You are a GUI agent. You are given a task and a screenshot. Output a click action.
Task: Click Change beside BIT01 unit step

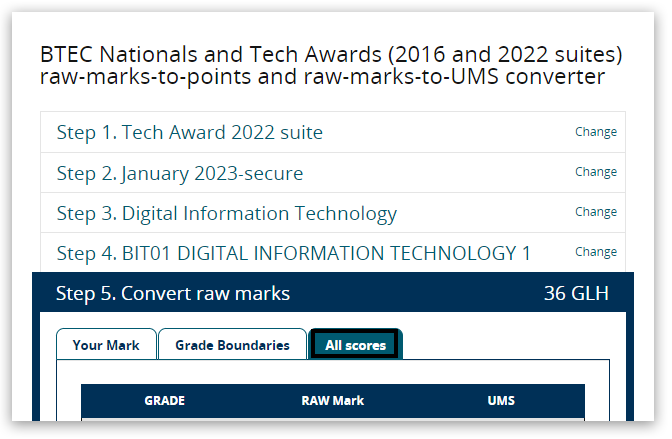[595, 252]
